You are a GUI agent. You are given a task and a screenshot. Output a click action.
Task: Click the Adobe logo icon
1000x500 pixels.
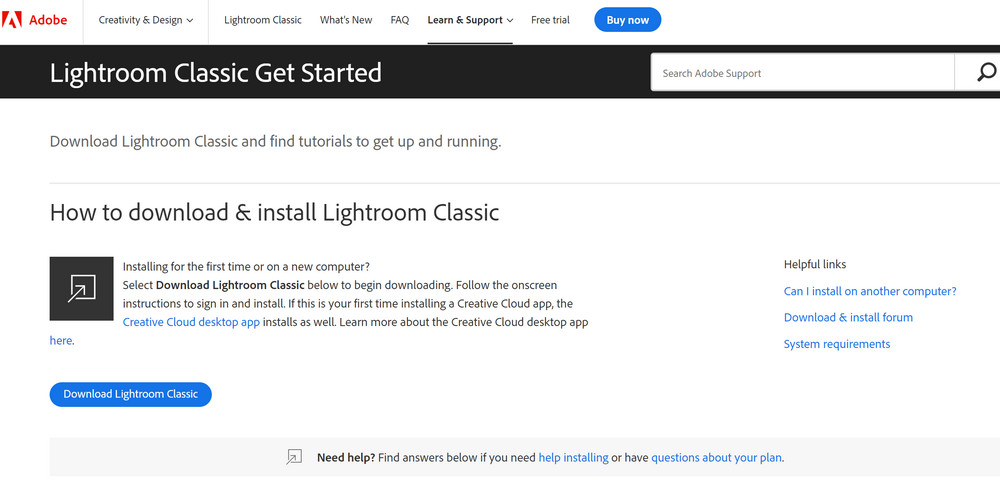click(x=11, y=20)
